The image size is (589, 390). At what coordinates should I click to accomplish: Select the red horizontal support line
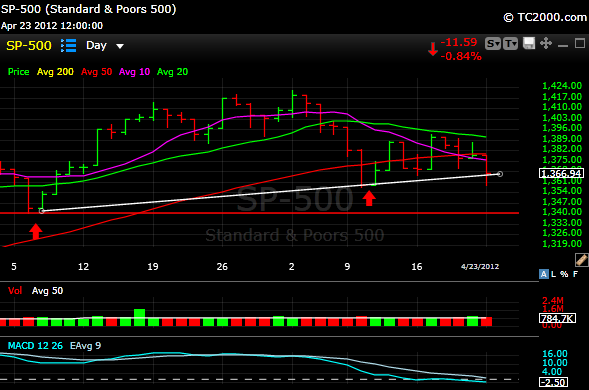point(259,213)
